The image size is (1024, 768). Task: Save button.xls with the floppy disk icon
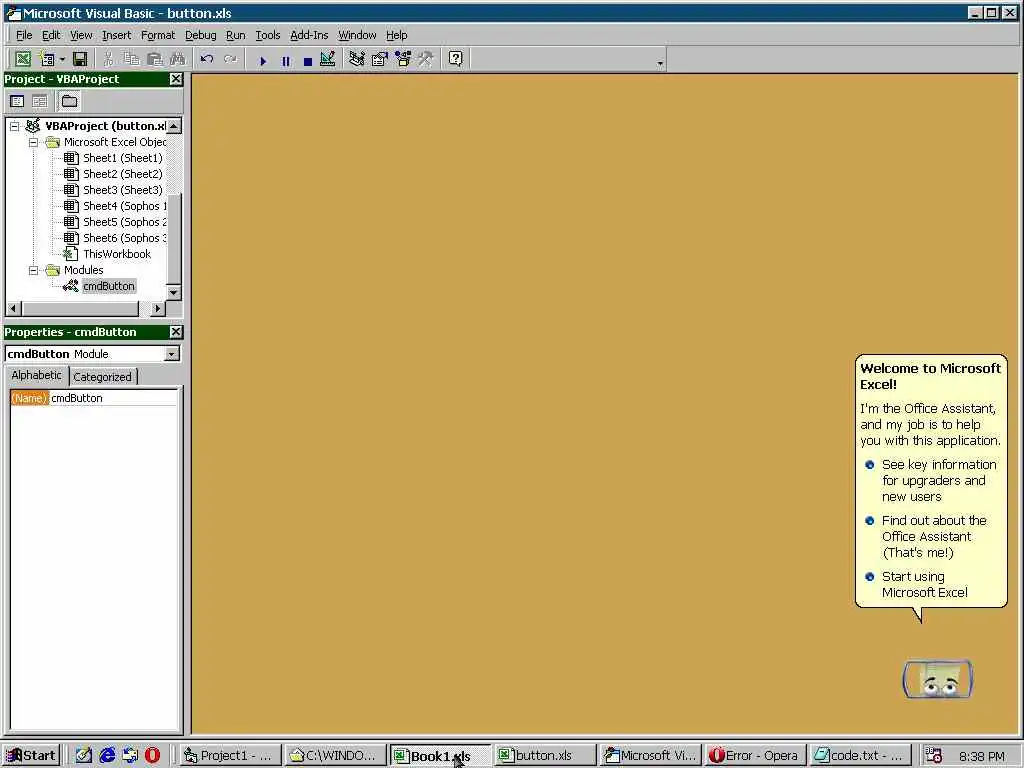pos(80,59)
